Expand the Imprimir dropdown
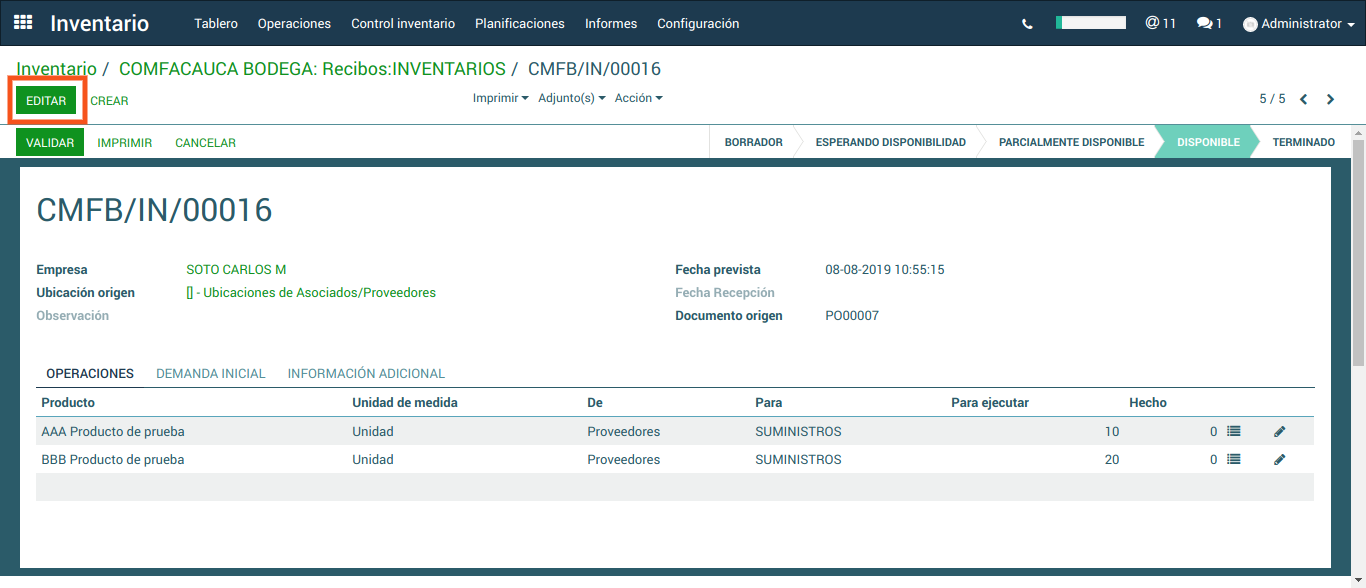 coord(500,98)
